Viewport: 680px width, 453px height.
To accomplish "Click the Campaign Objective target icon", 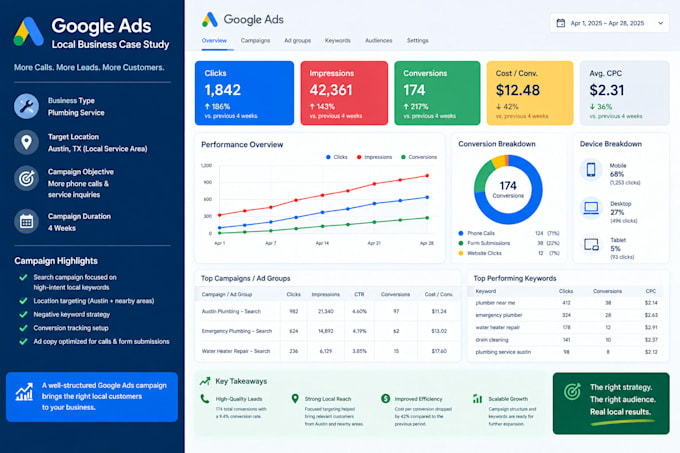I will [26, 178].
